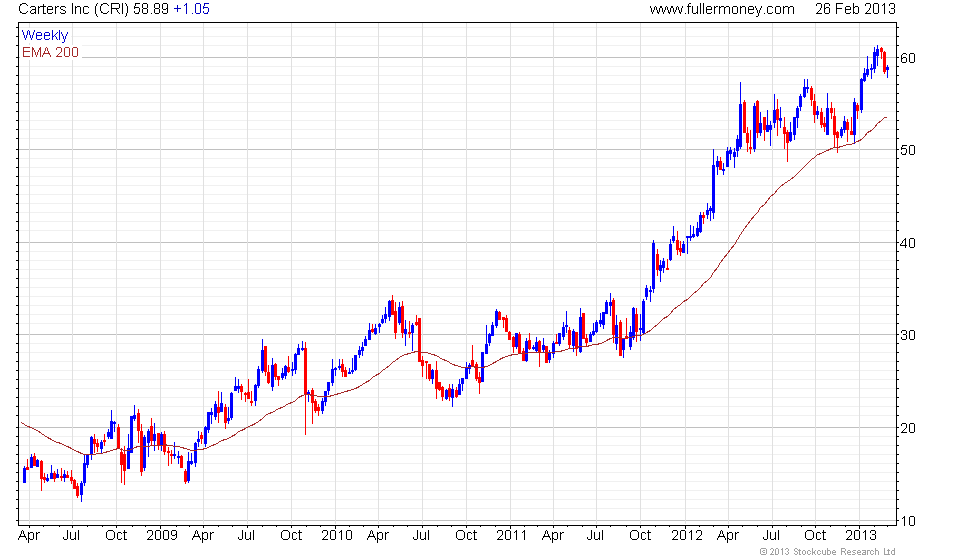Click the x-axis label 2013
The width and height of the screenshot is (980, 560).
pos(861,536)
